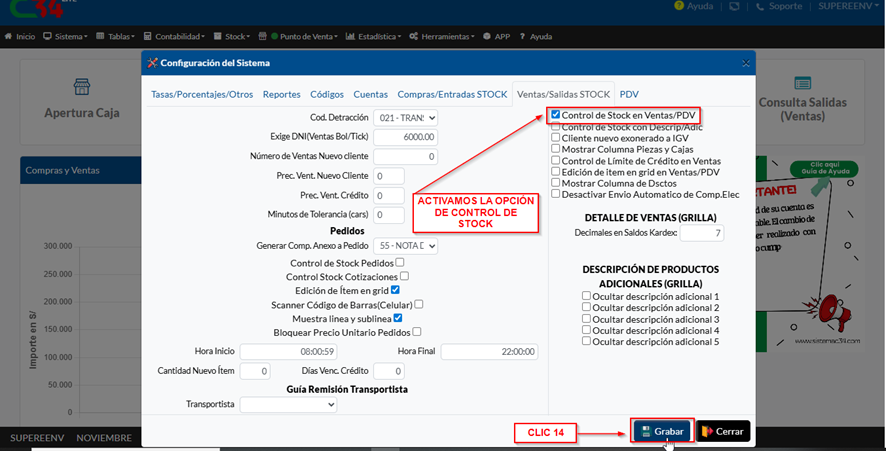Open the Cod. Detracción dropdown
Screen dimensions: 886x451
[x=405, y=118]
